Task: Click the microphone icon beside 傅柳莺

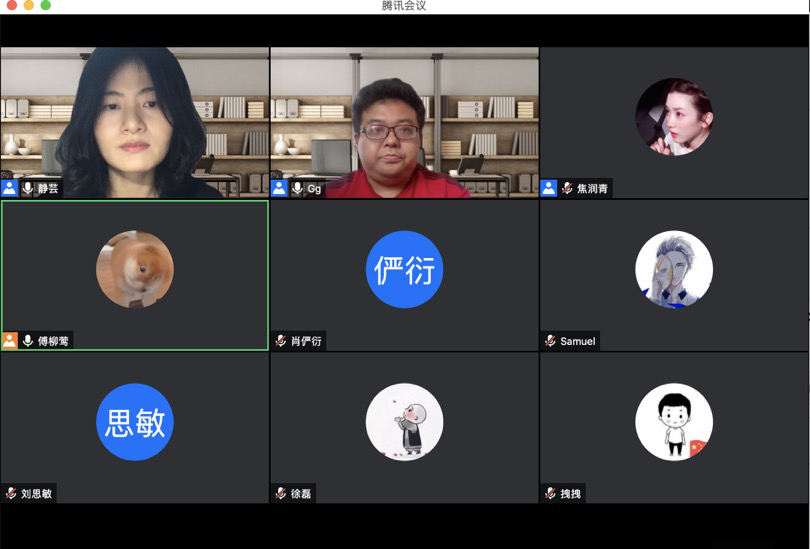Action: coord(28,341)
